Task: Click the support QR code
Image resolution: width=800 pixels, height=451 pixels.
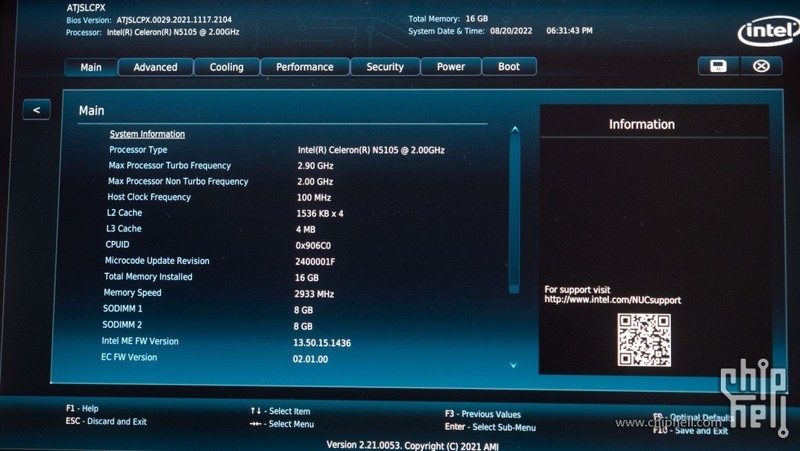Action: coord(644,340)
